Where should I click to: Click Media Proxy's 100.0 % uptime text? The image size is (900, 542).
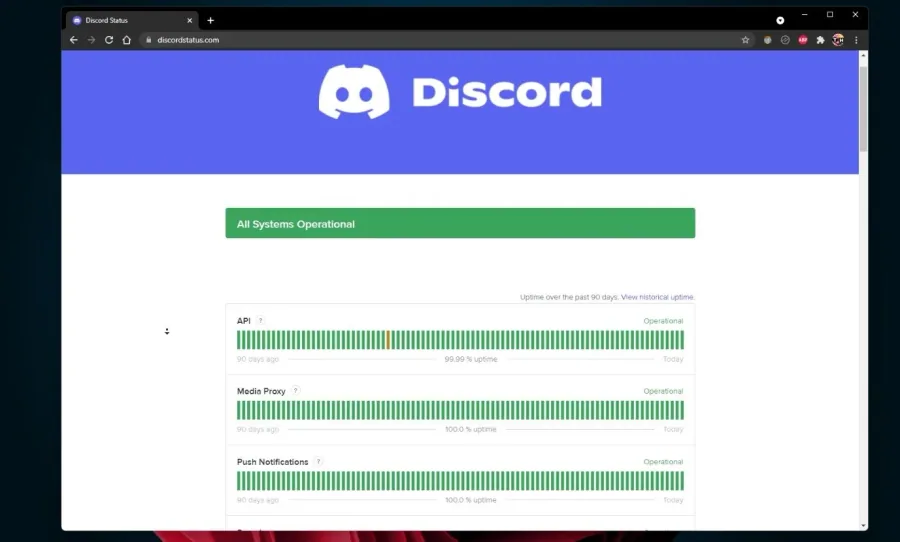point(471,429)
